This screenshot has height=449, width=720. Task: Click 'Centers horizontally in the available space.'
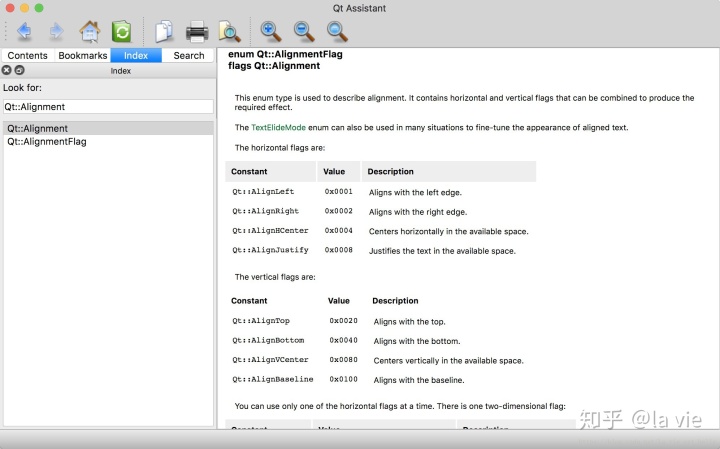tap(449, 231)
